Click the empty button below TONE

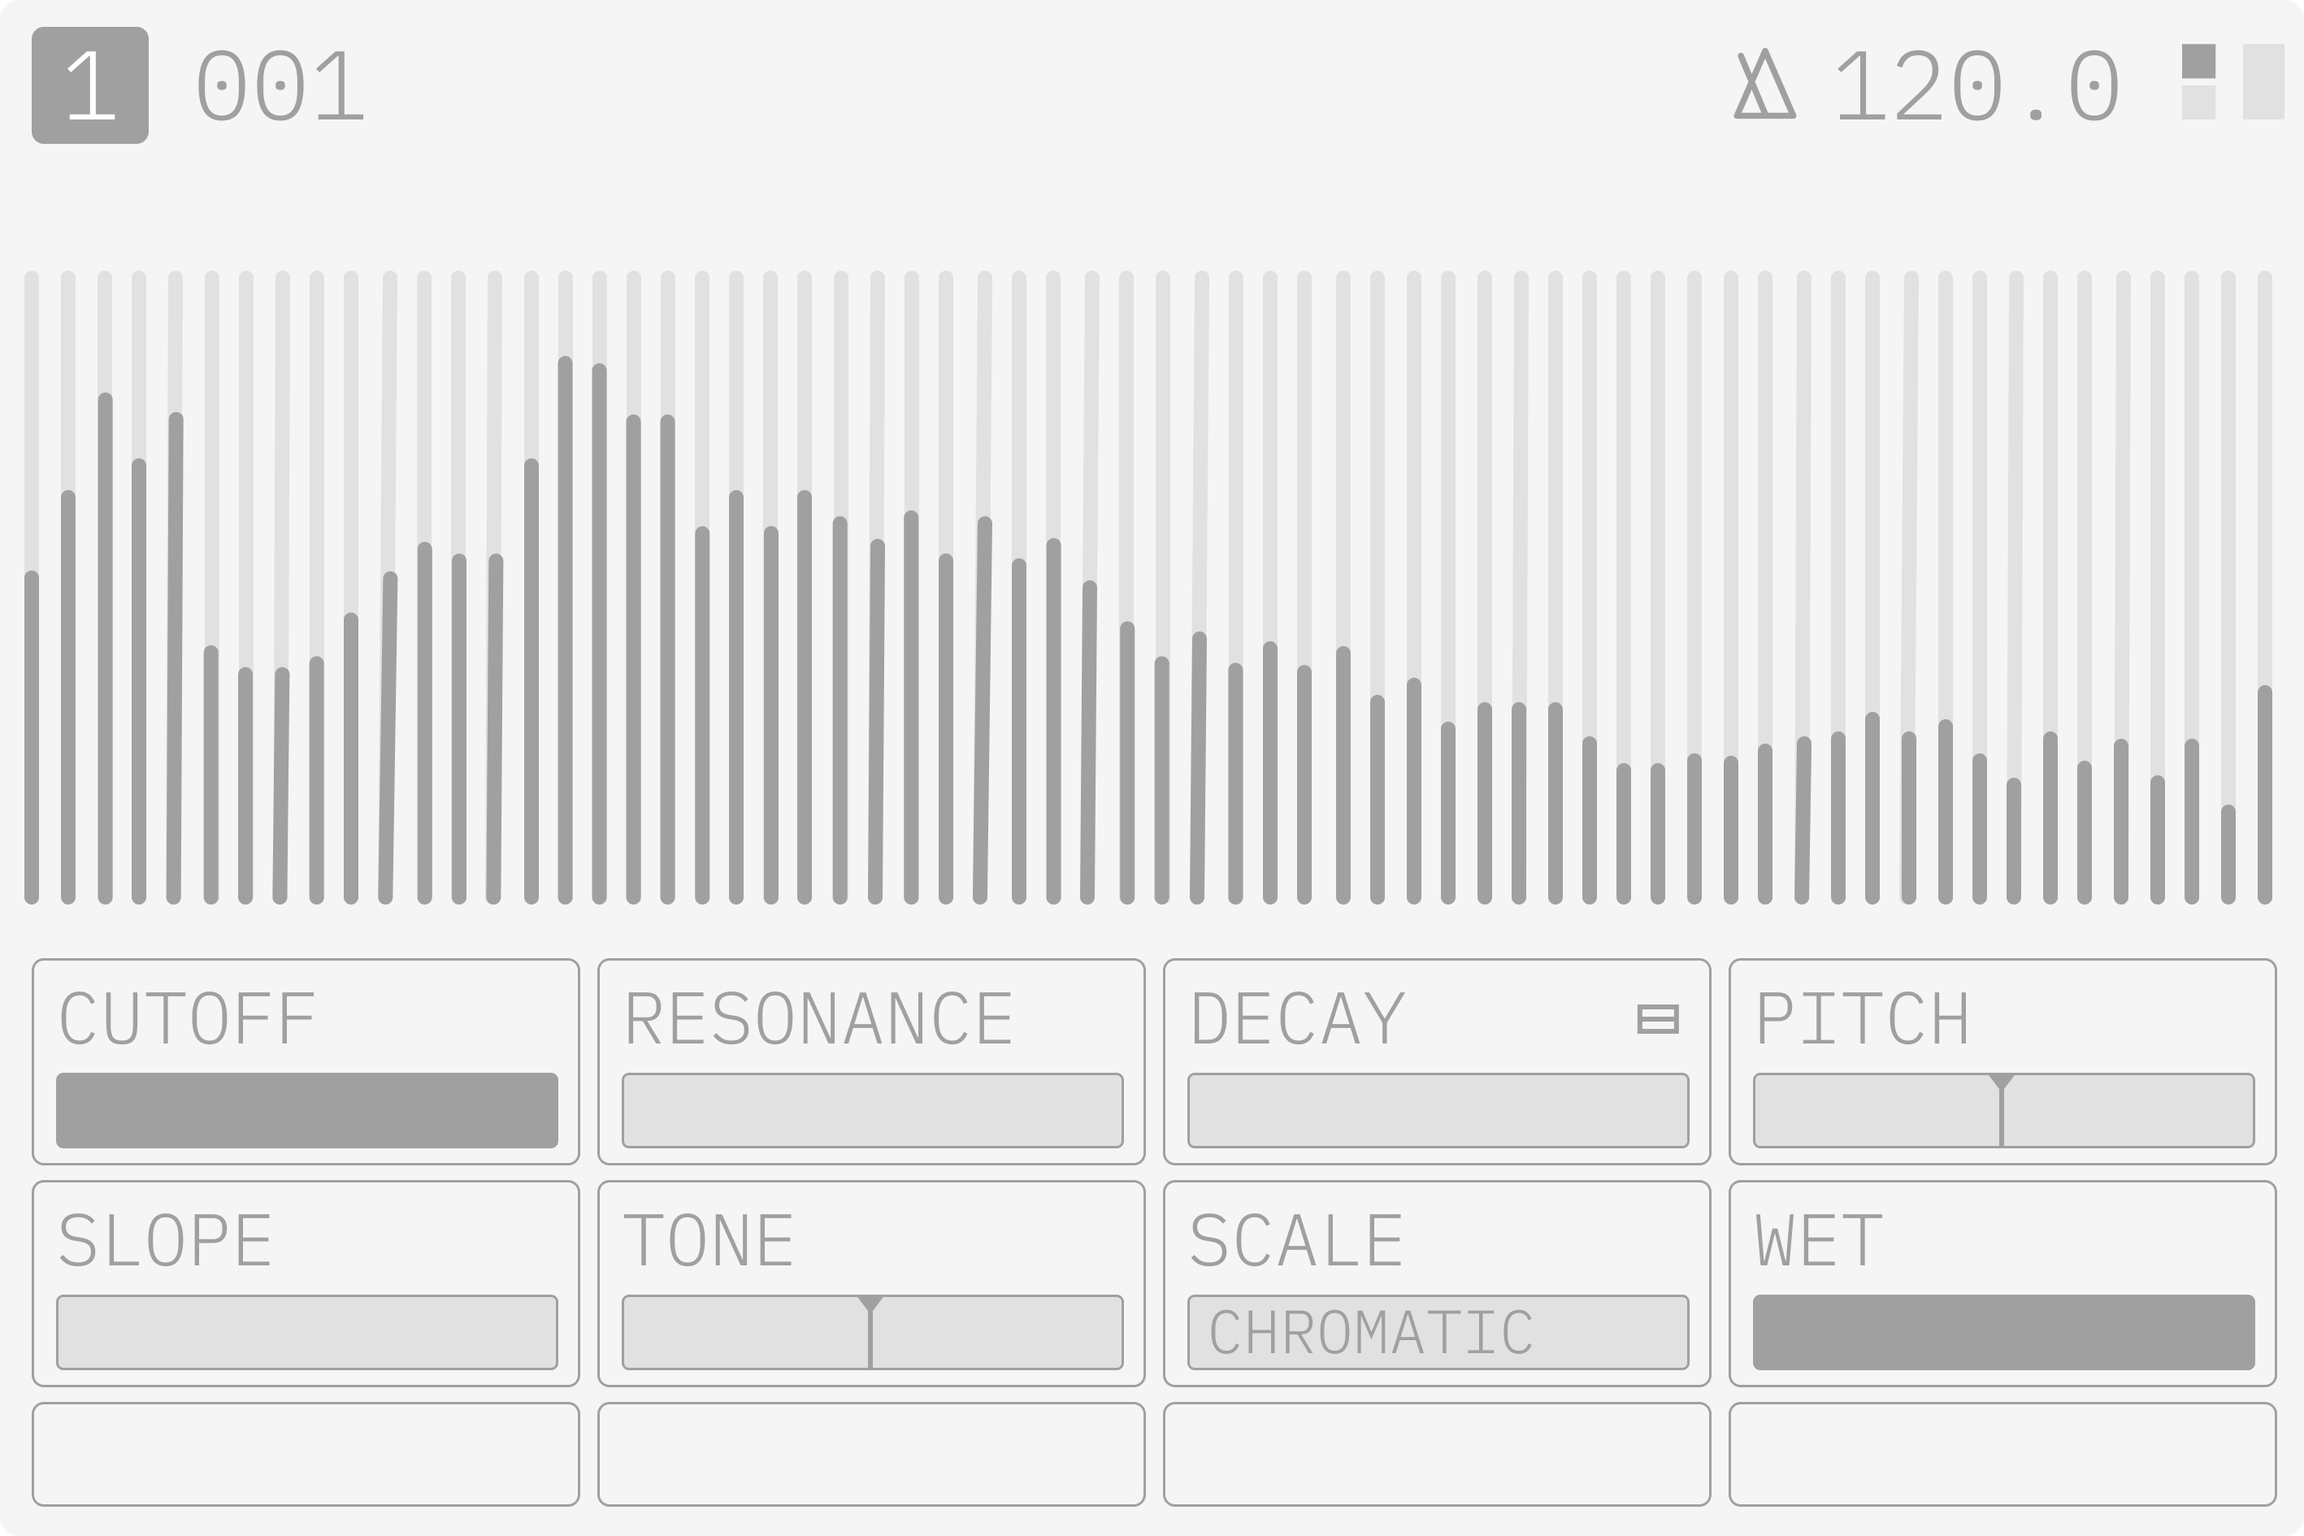tap(871, 1454)
